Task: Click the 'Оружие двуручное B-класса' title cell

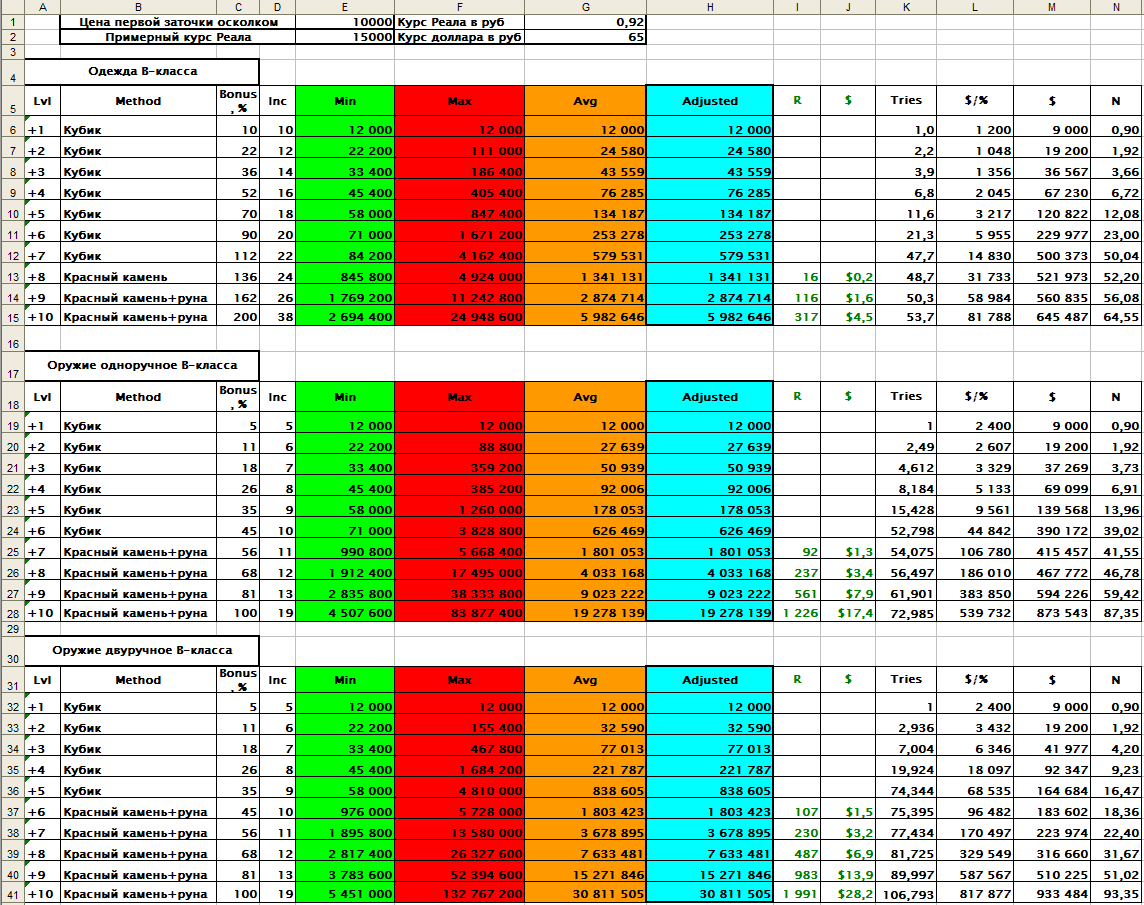Action: coord(141,650)
